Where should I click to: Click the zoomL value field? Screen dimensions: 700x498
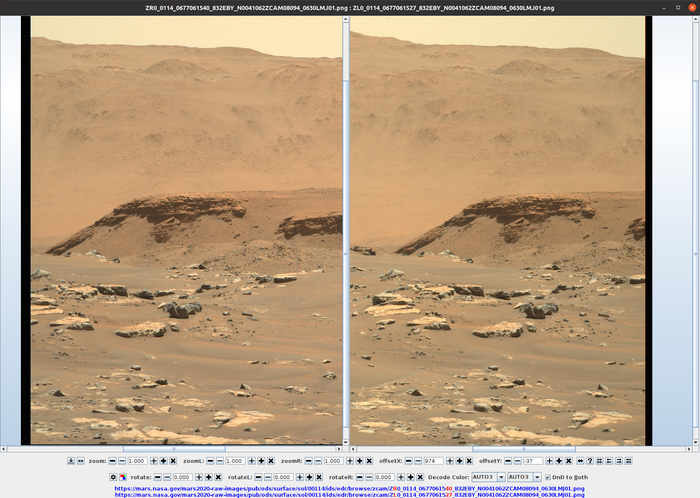(235, 461)
